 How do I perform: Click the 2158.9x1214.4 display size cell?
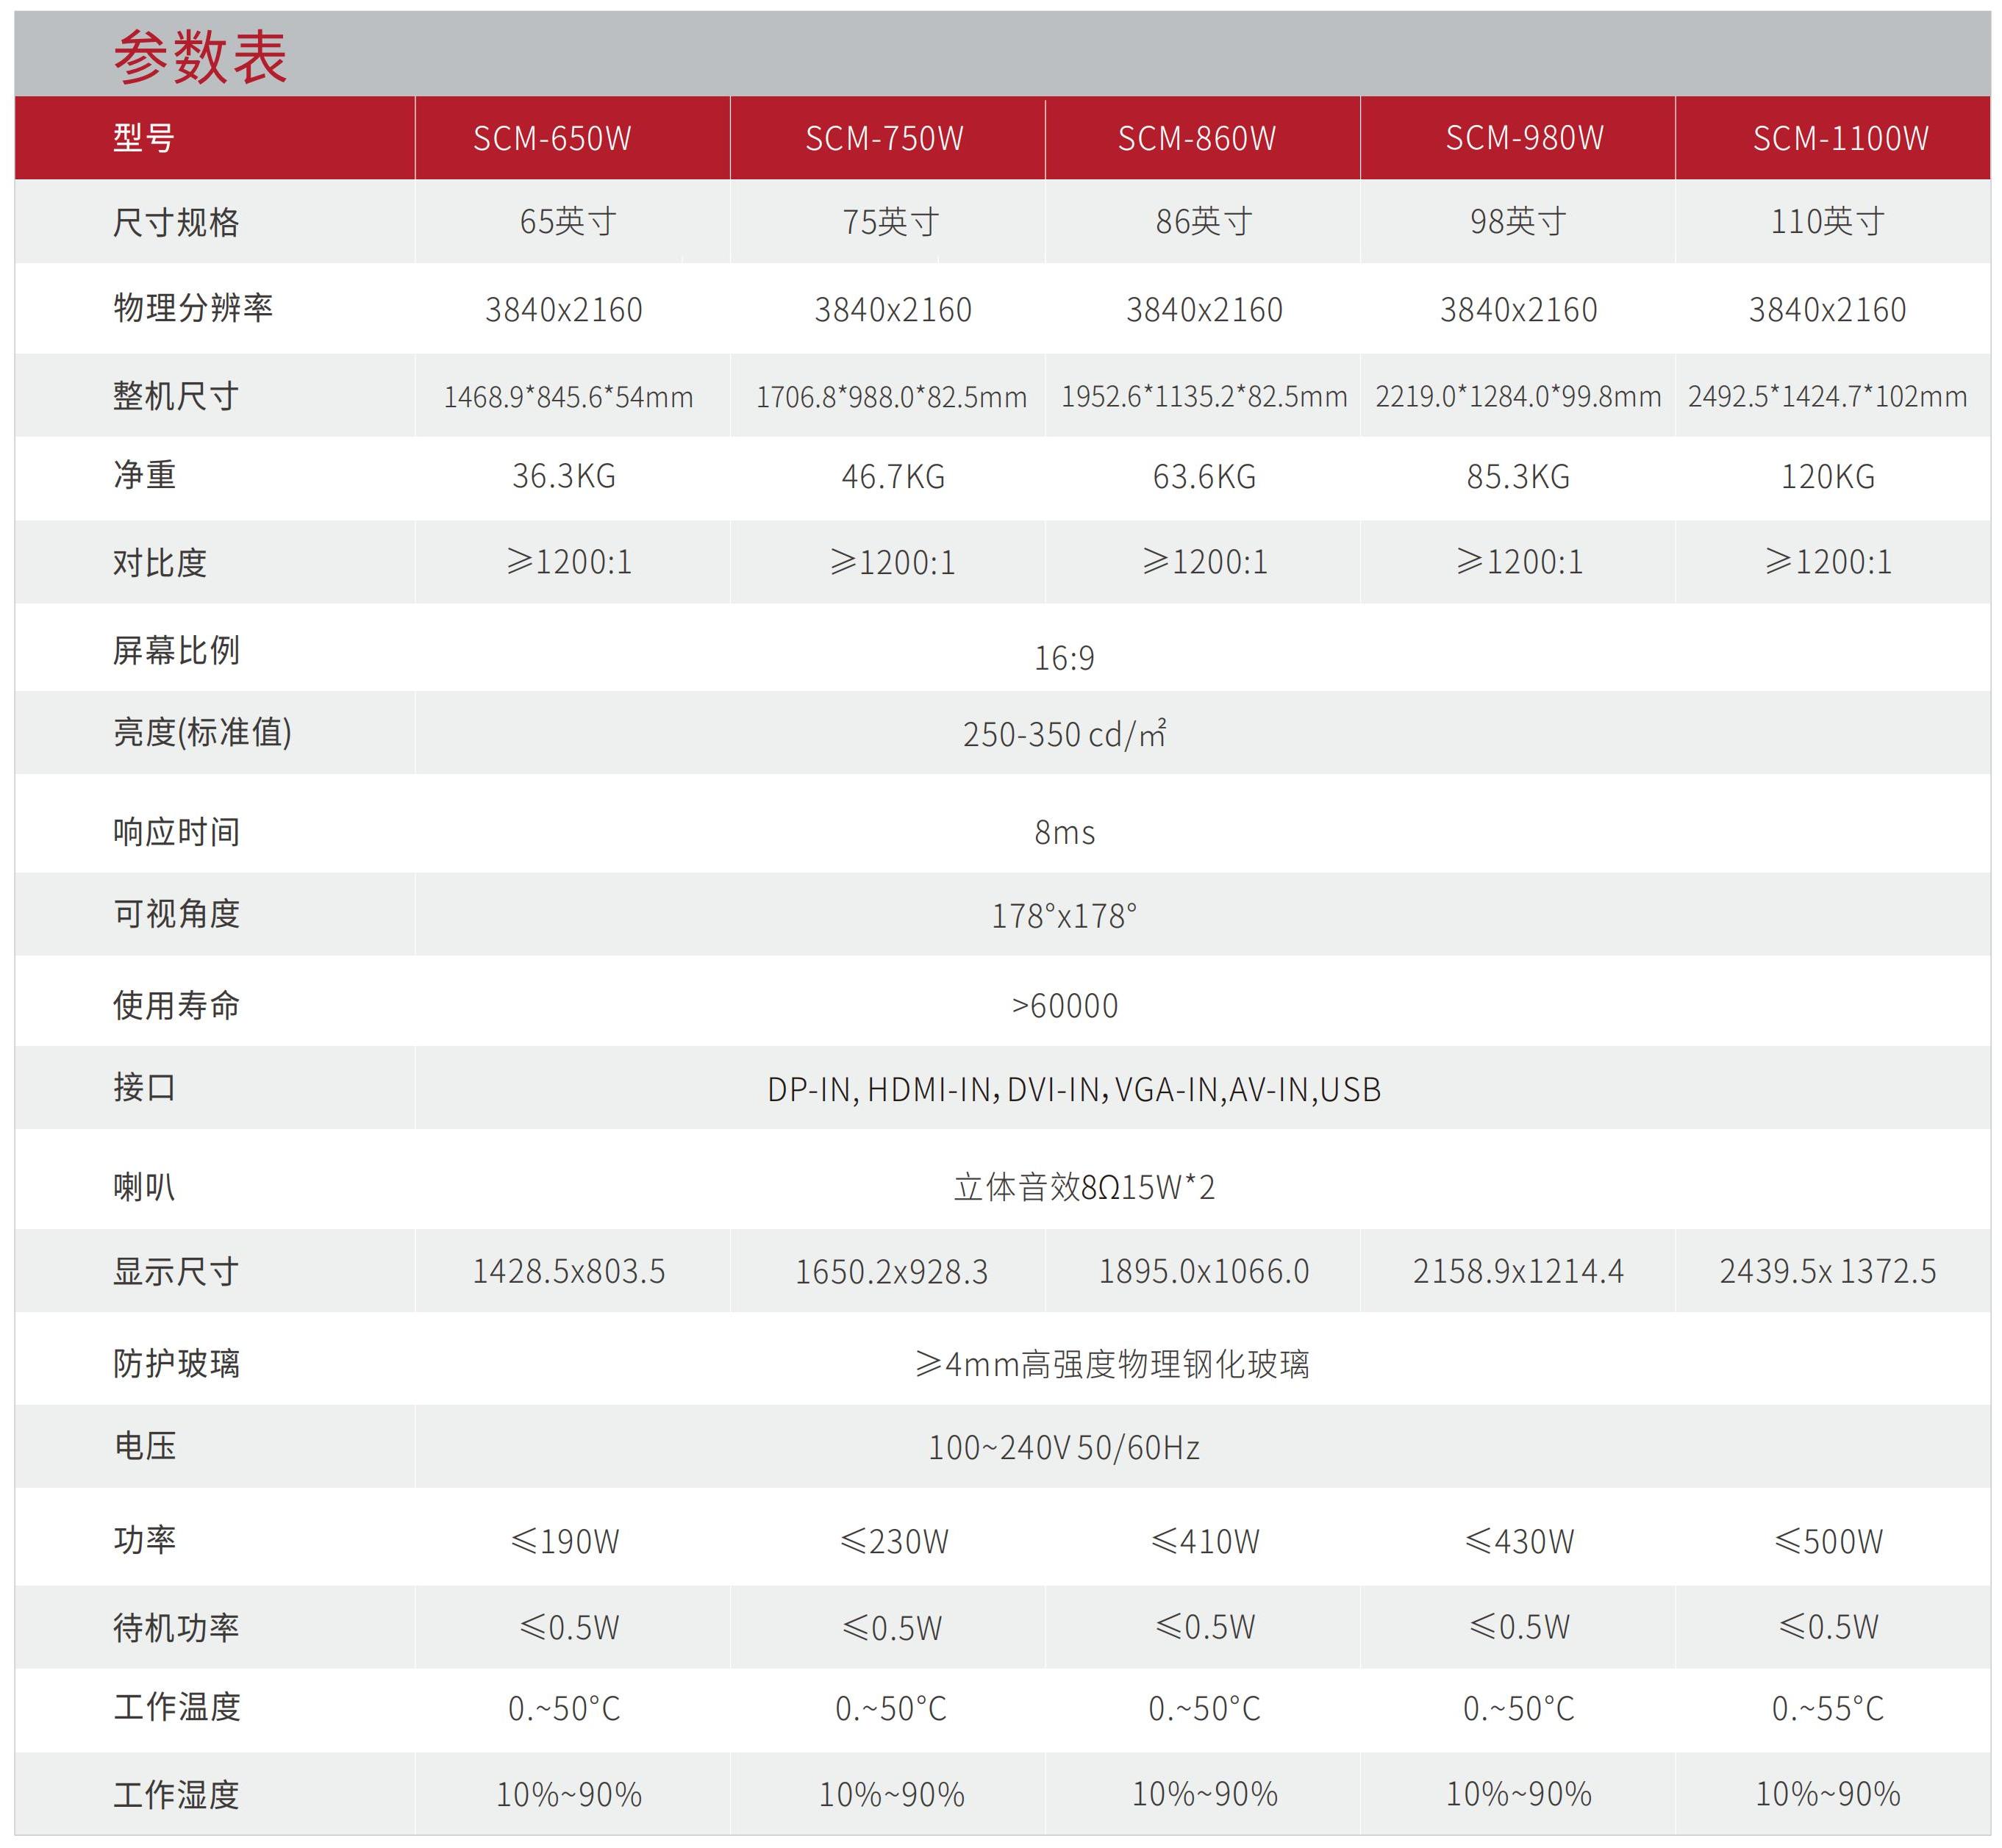pyautogui.click(x=1518, y=1271)
